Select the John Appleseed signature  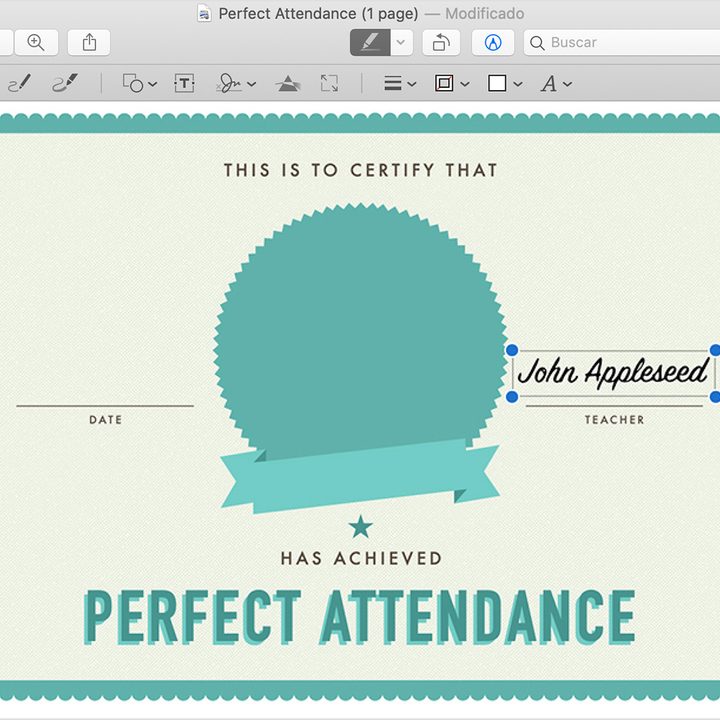click(x=612, y=373)
